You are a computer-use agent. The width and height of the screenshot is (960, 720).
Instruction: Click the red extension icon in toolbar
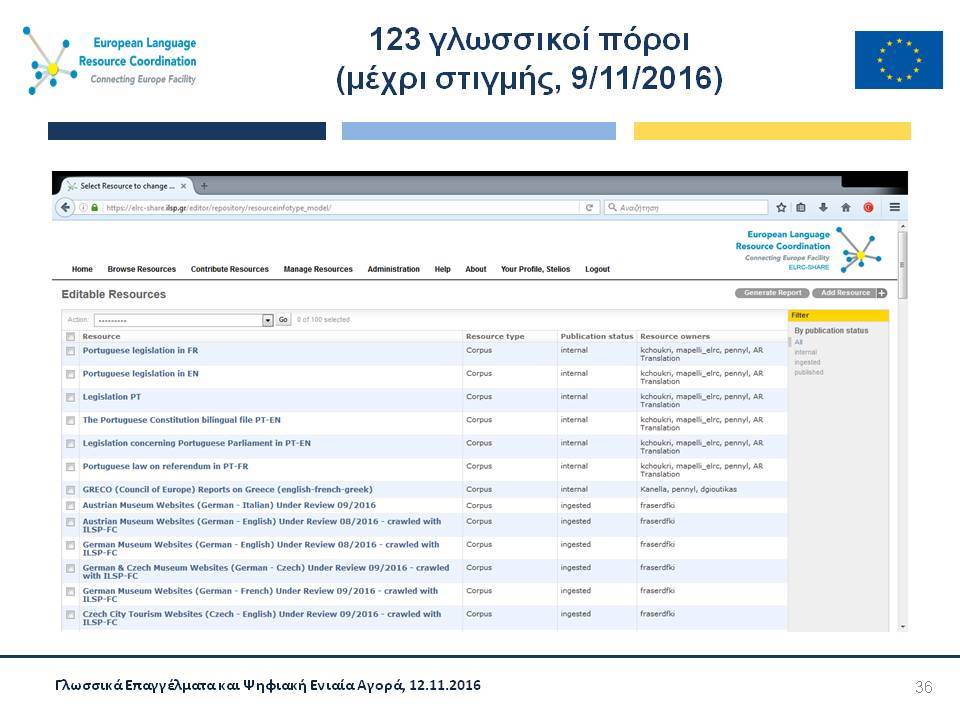pyautogui.click(x=868, y=208)
